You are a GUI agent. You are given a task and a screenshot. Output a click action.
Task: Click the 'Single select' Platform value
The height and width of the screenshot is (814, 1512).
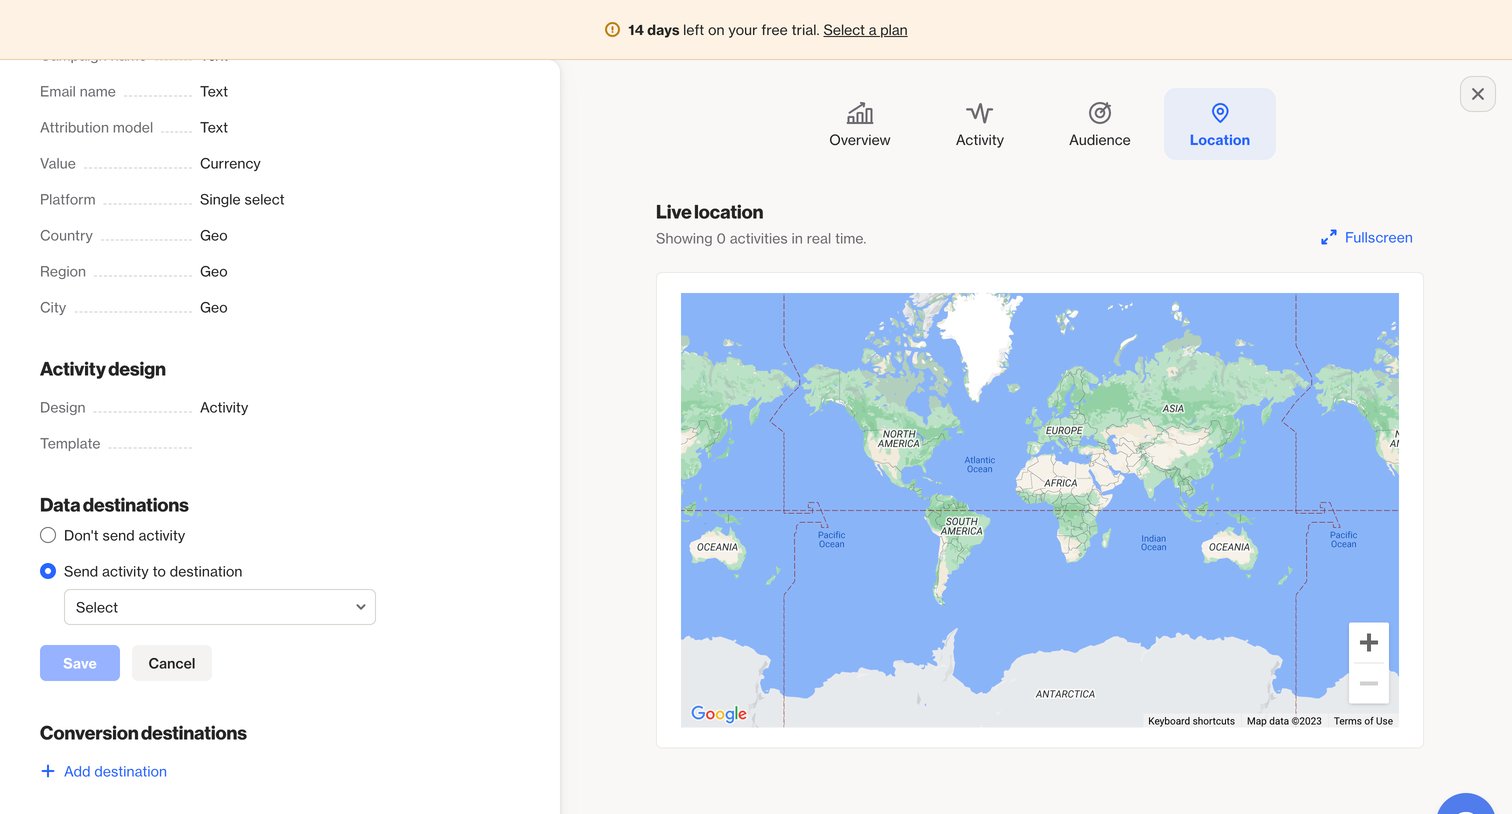pos(242,199)
